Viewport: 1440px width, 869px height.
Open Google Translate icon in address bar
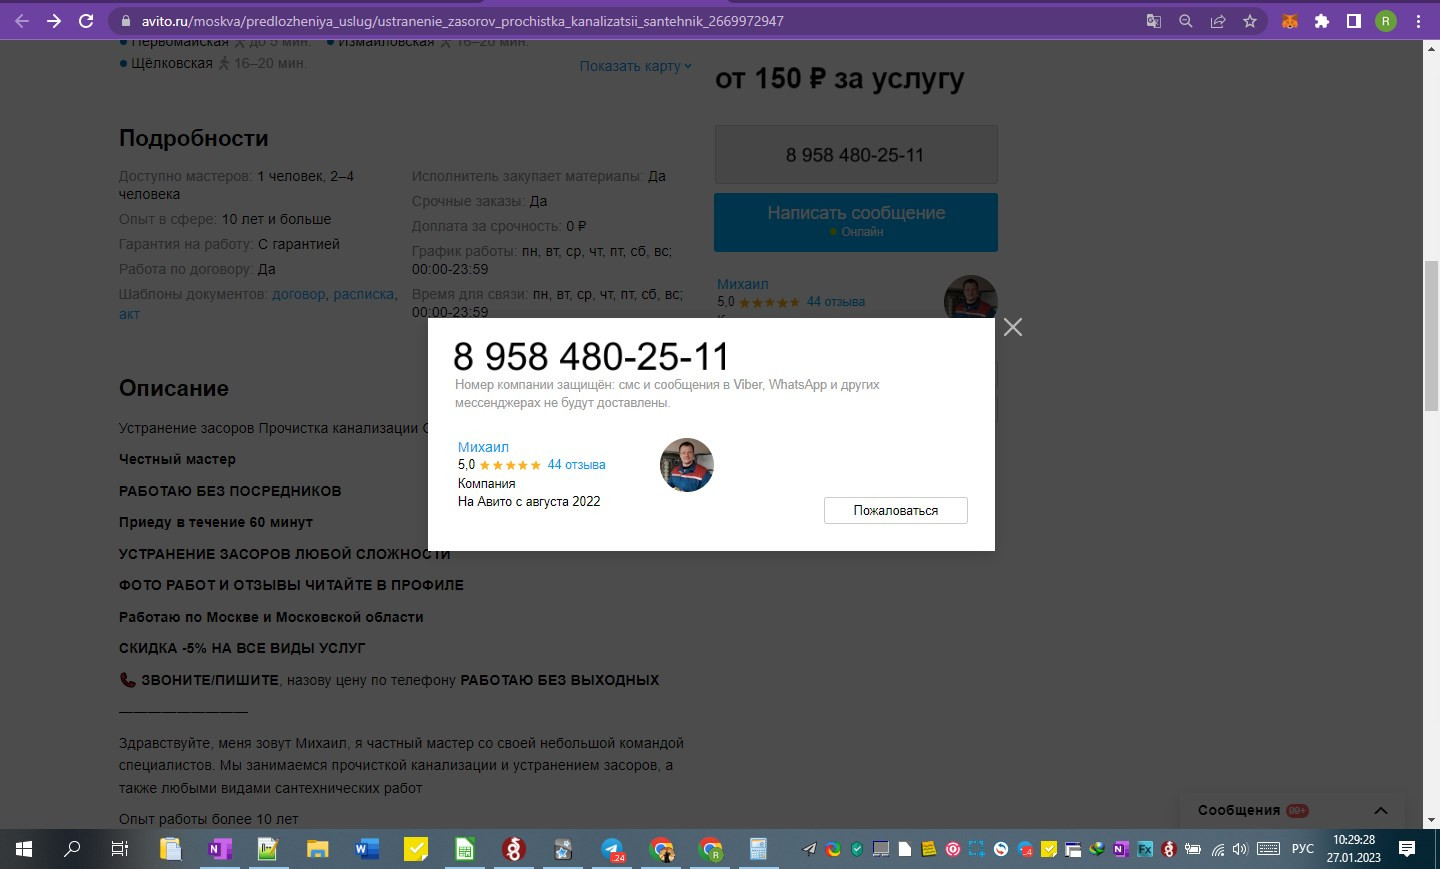click(x=1154, y=21)
